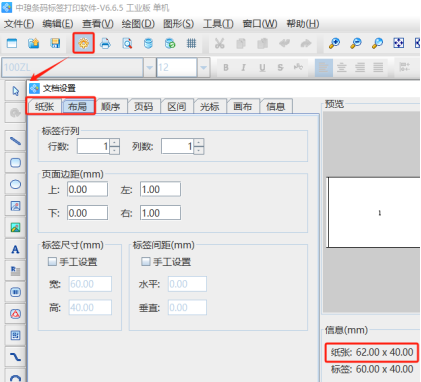Image resolution: width=421 pixels, height=382 pixels.
Task: Toggle bold formatting button
Action: [x=226, y=68]
